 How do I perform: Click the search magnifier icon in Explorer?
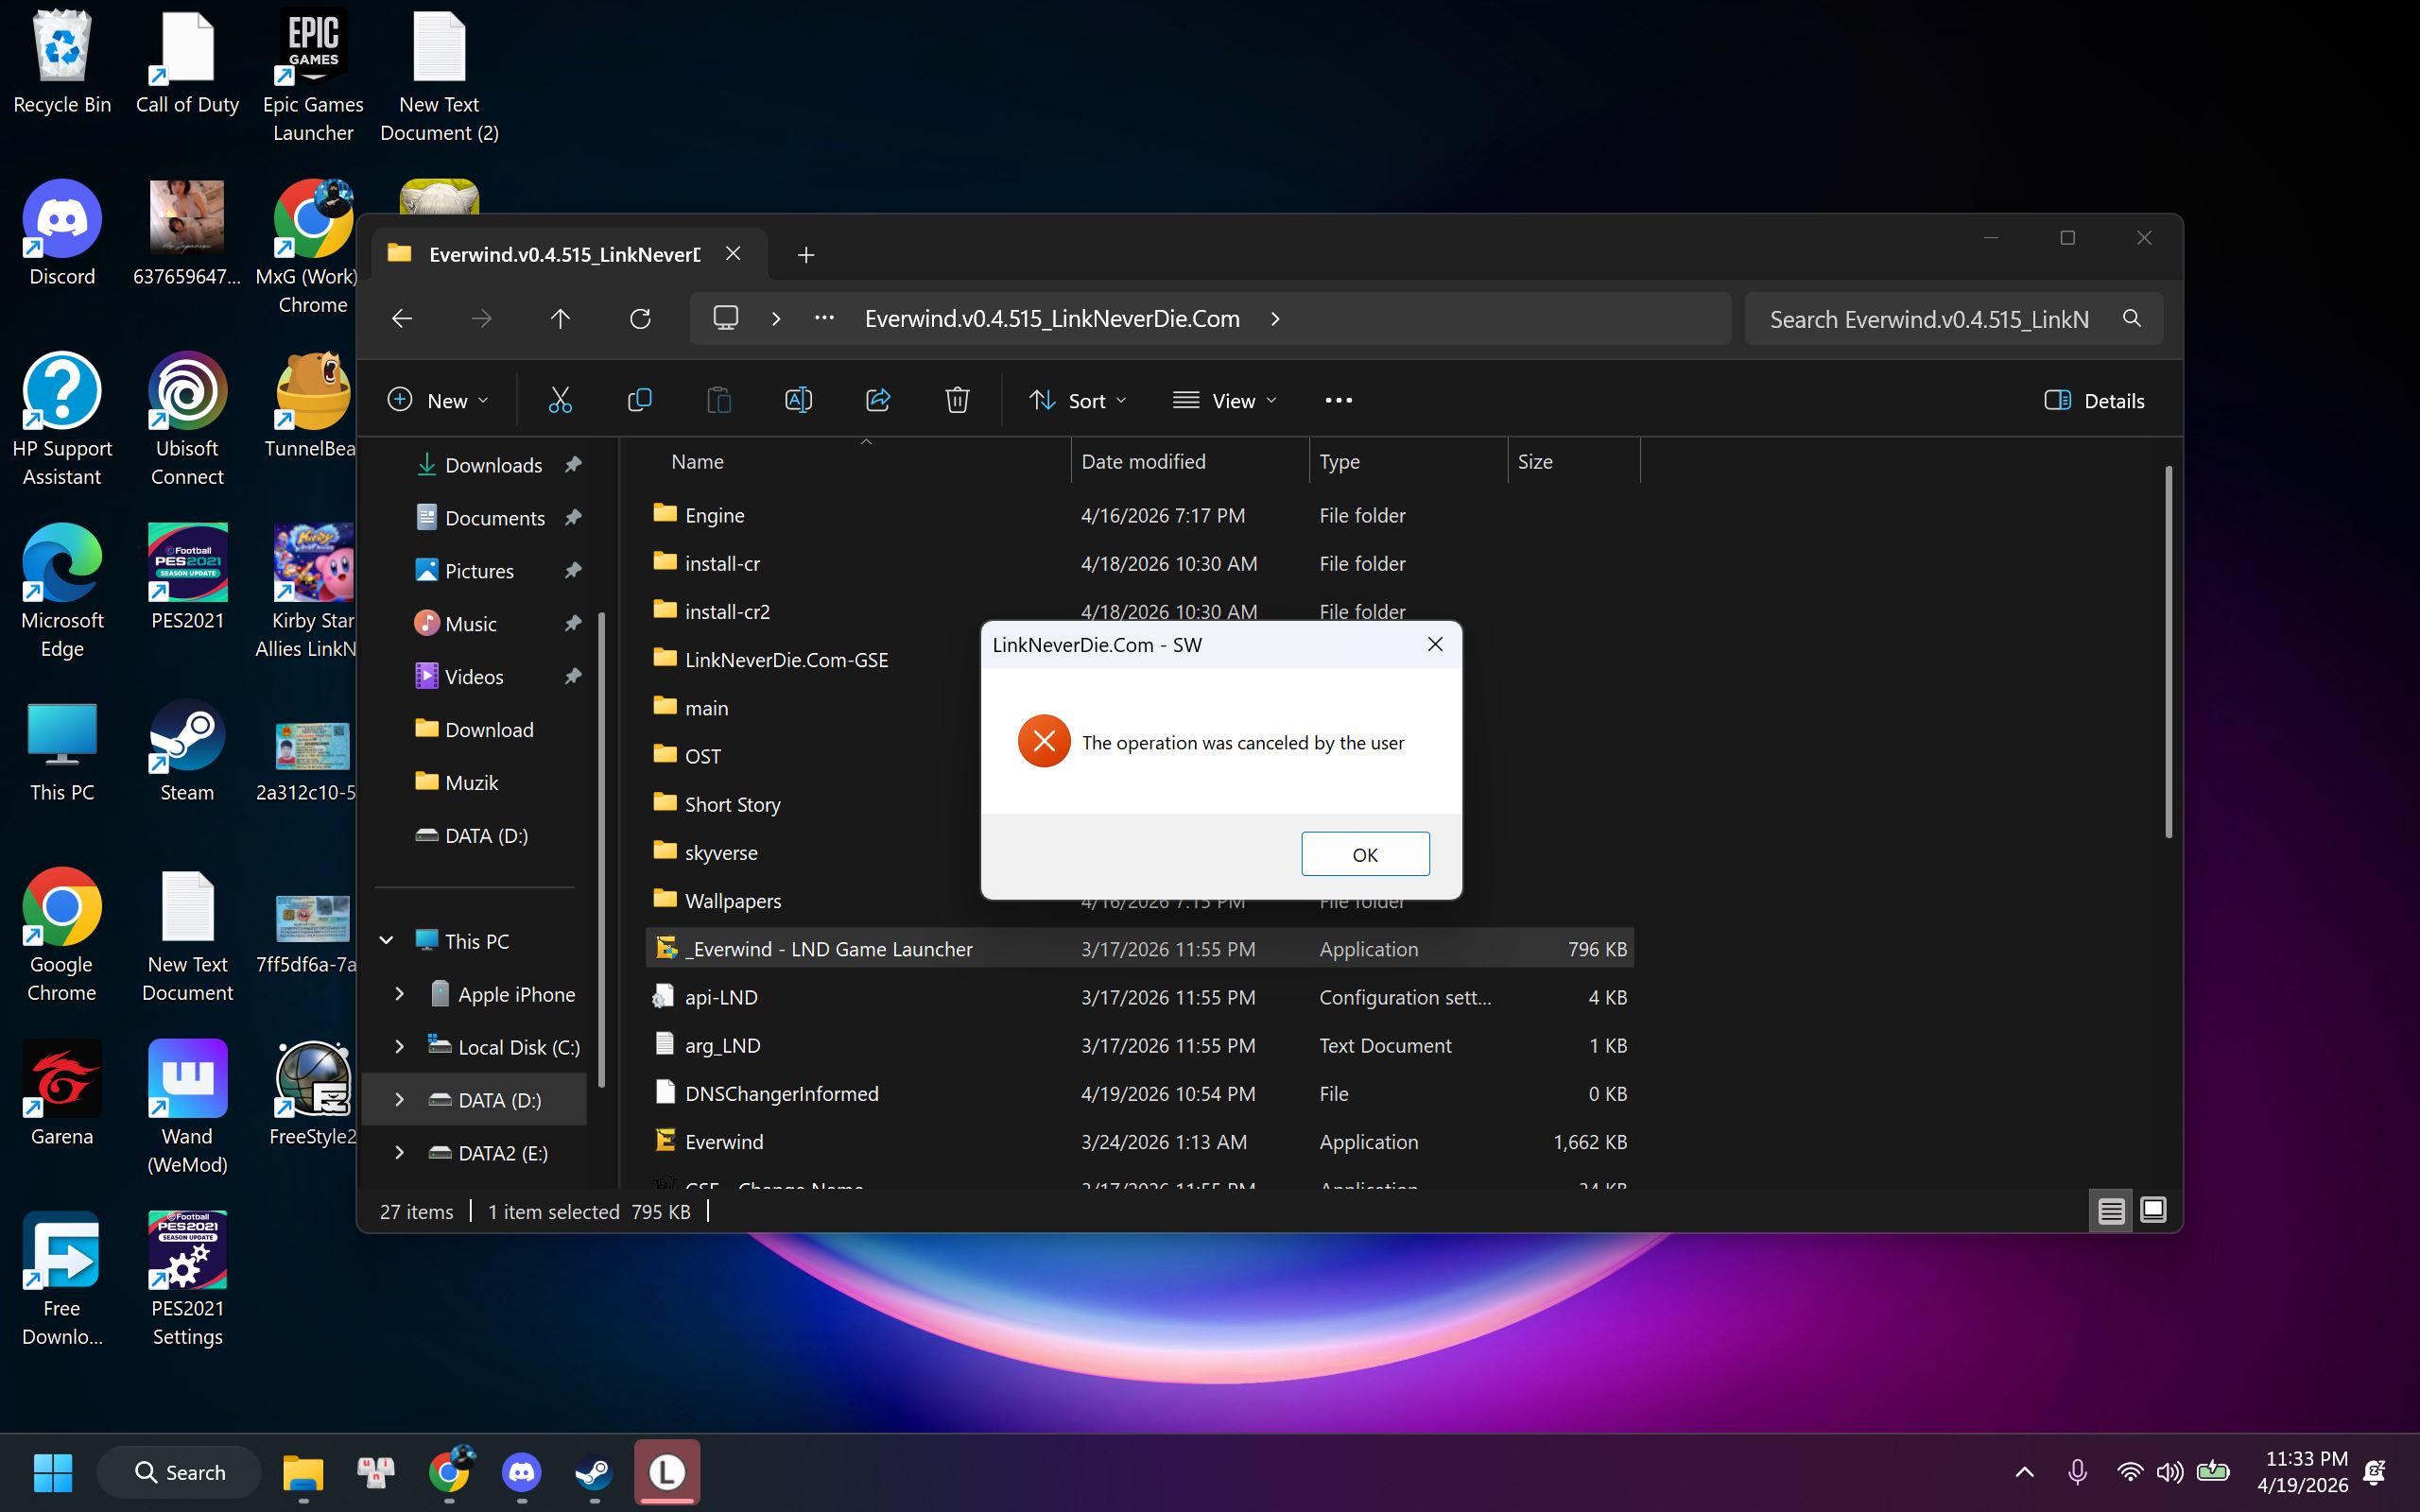2131,318
